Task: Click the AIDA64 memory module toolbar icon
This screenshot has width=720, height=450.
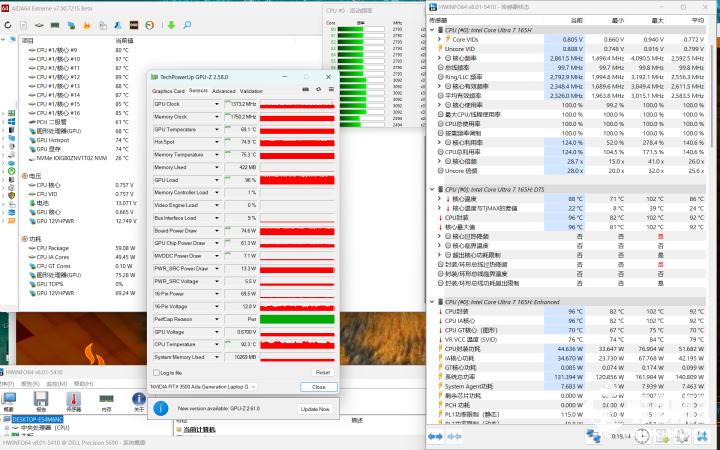Action: [x=55, y=25]
